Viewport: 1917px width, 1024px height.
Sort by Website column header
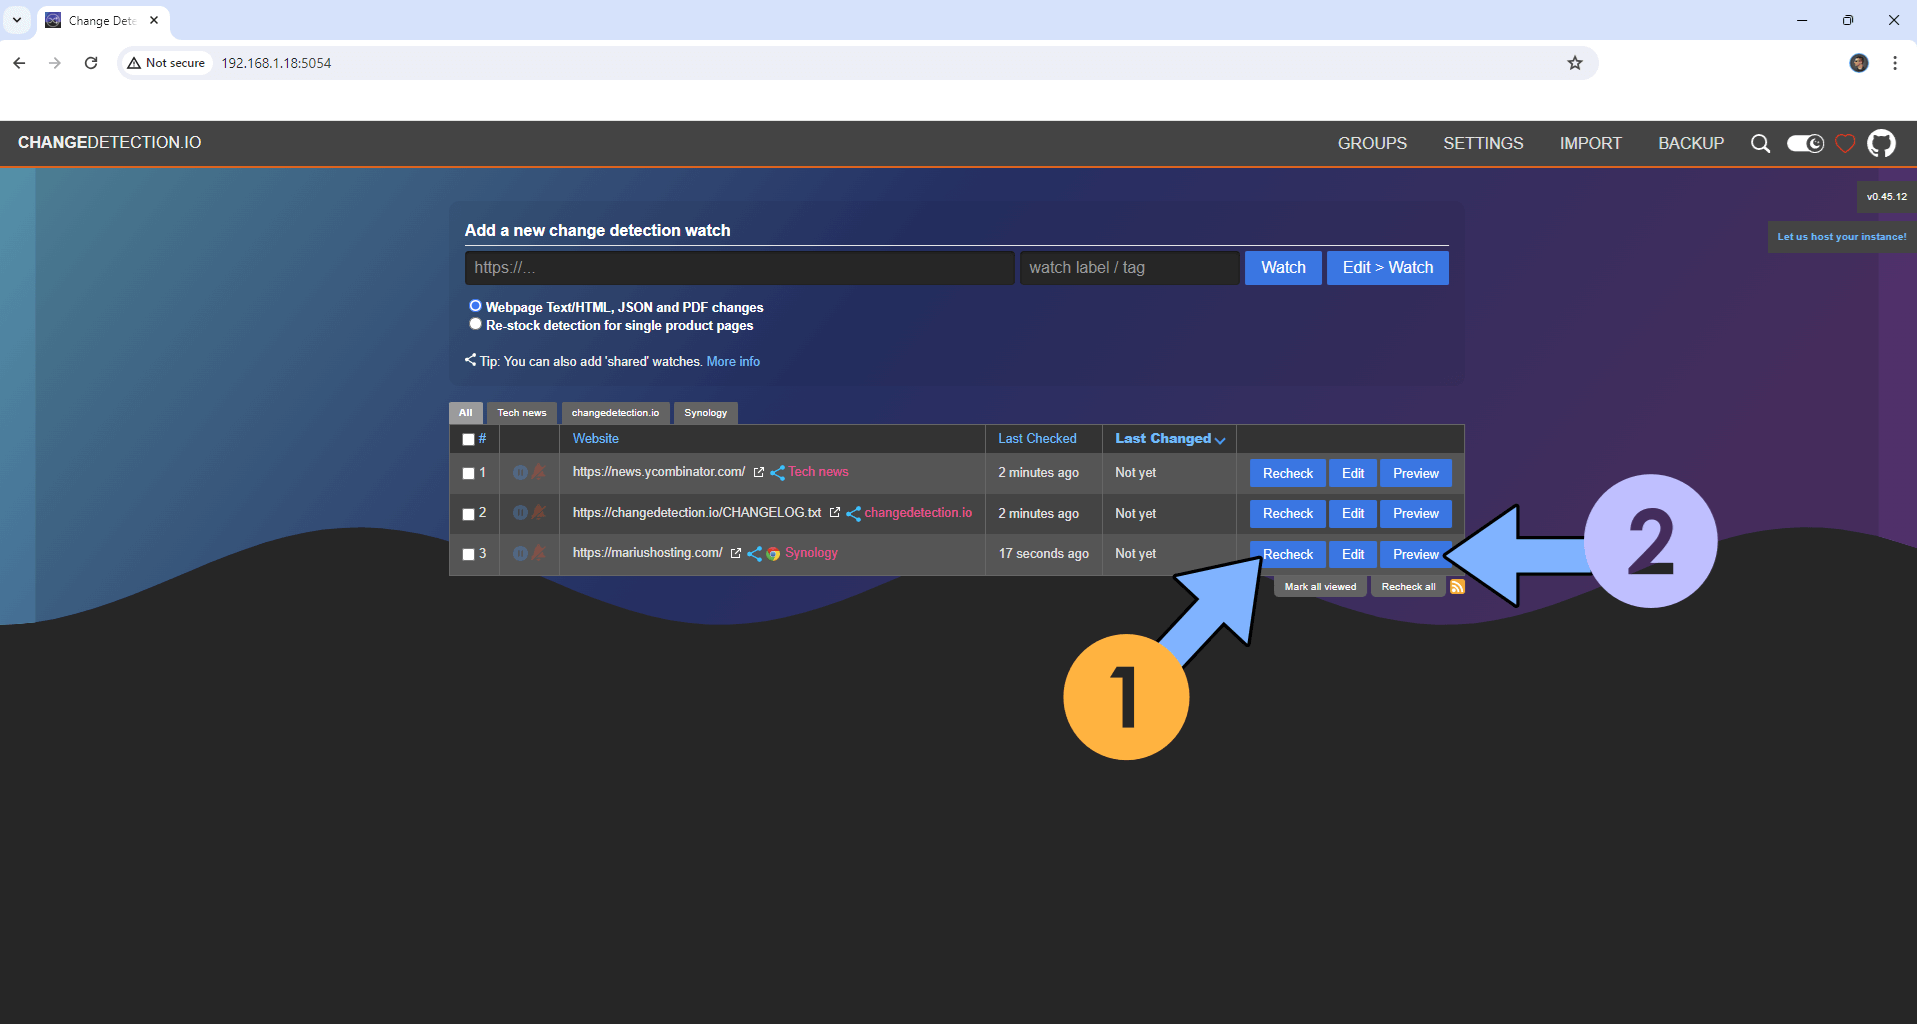pyautogui.click(x=595, y=439)
